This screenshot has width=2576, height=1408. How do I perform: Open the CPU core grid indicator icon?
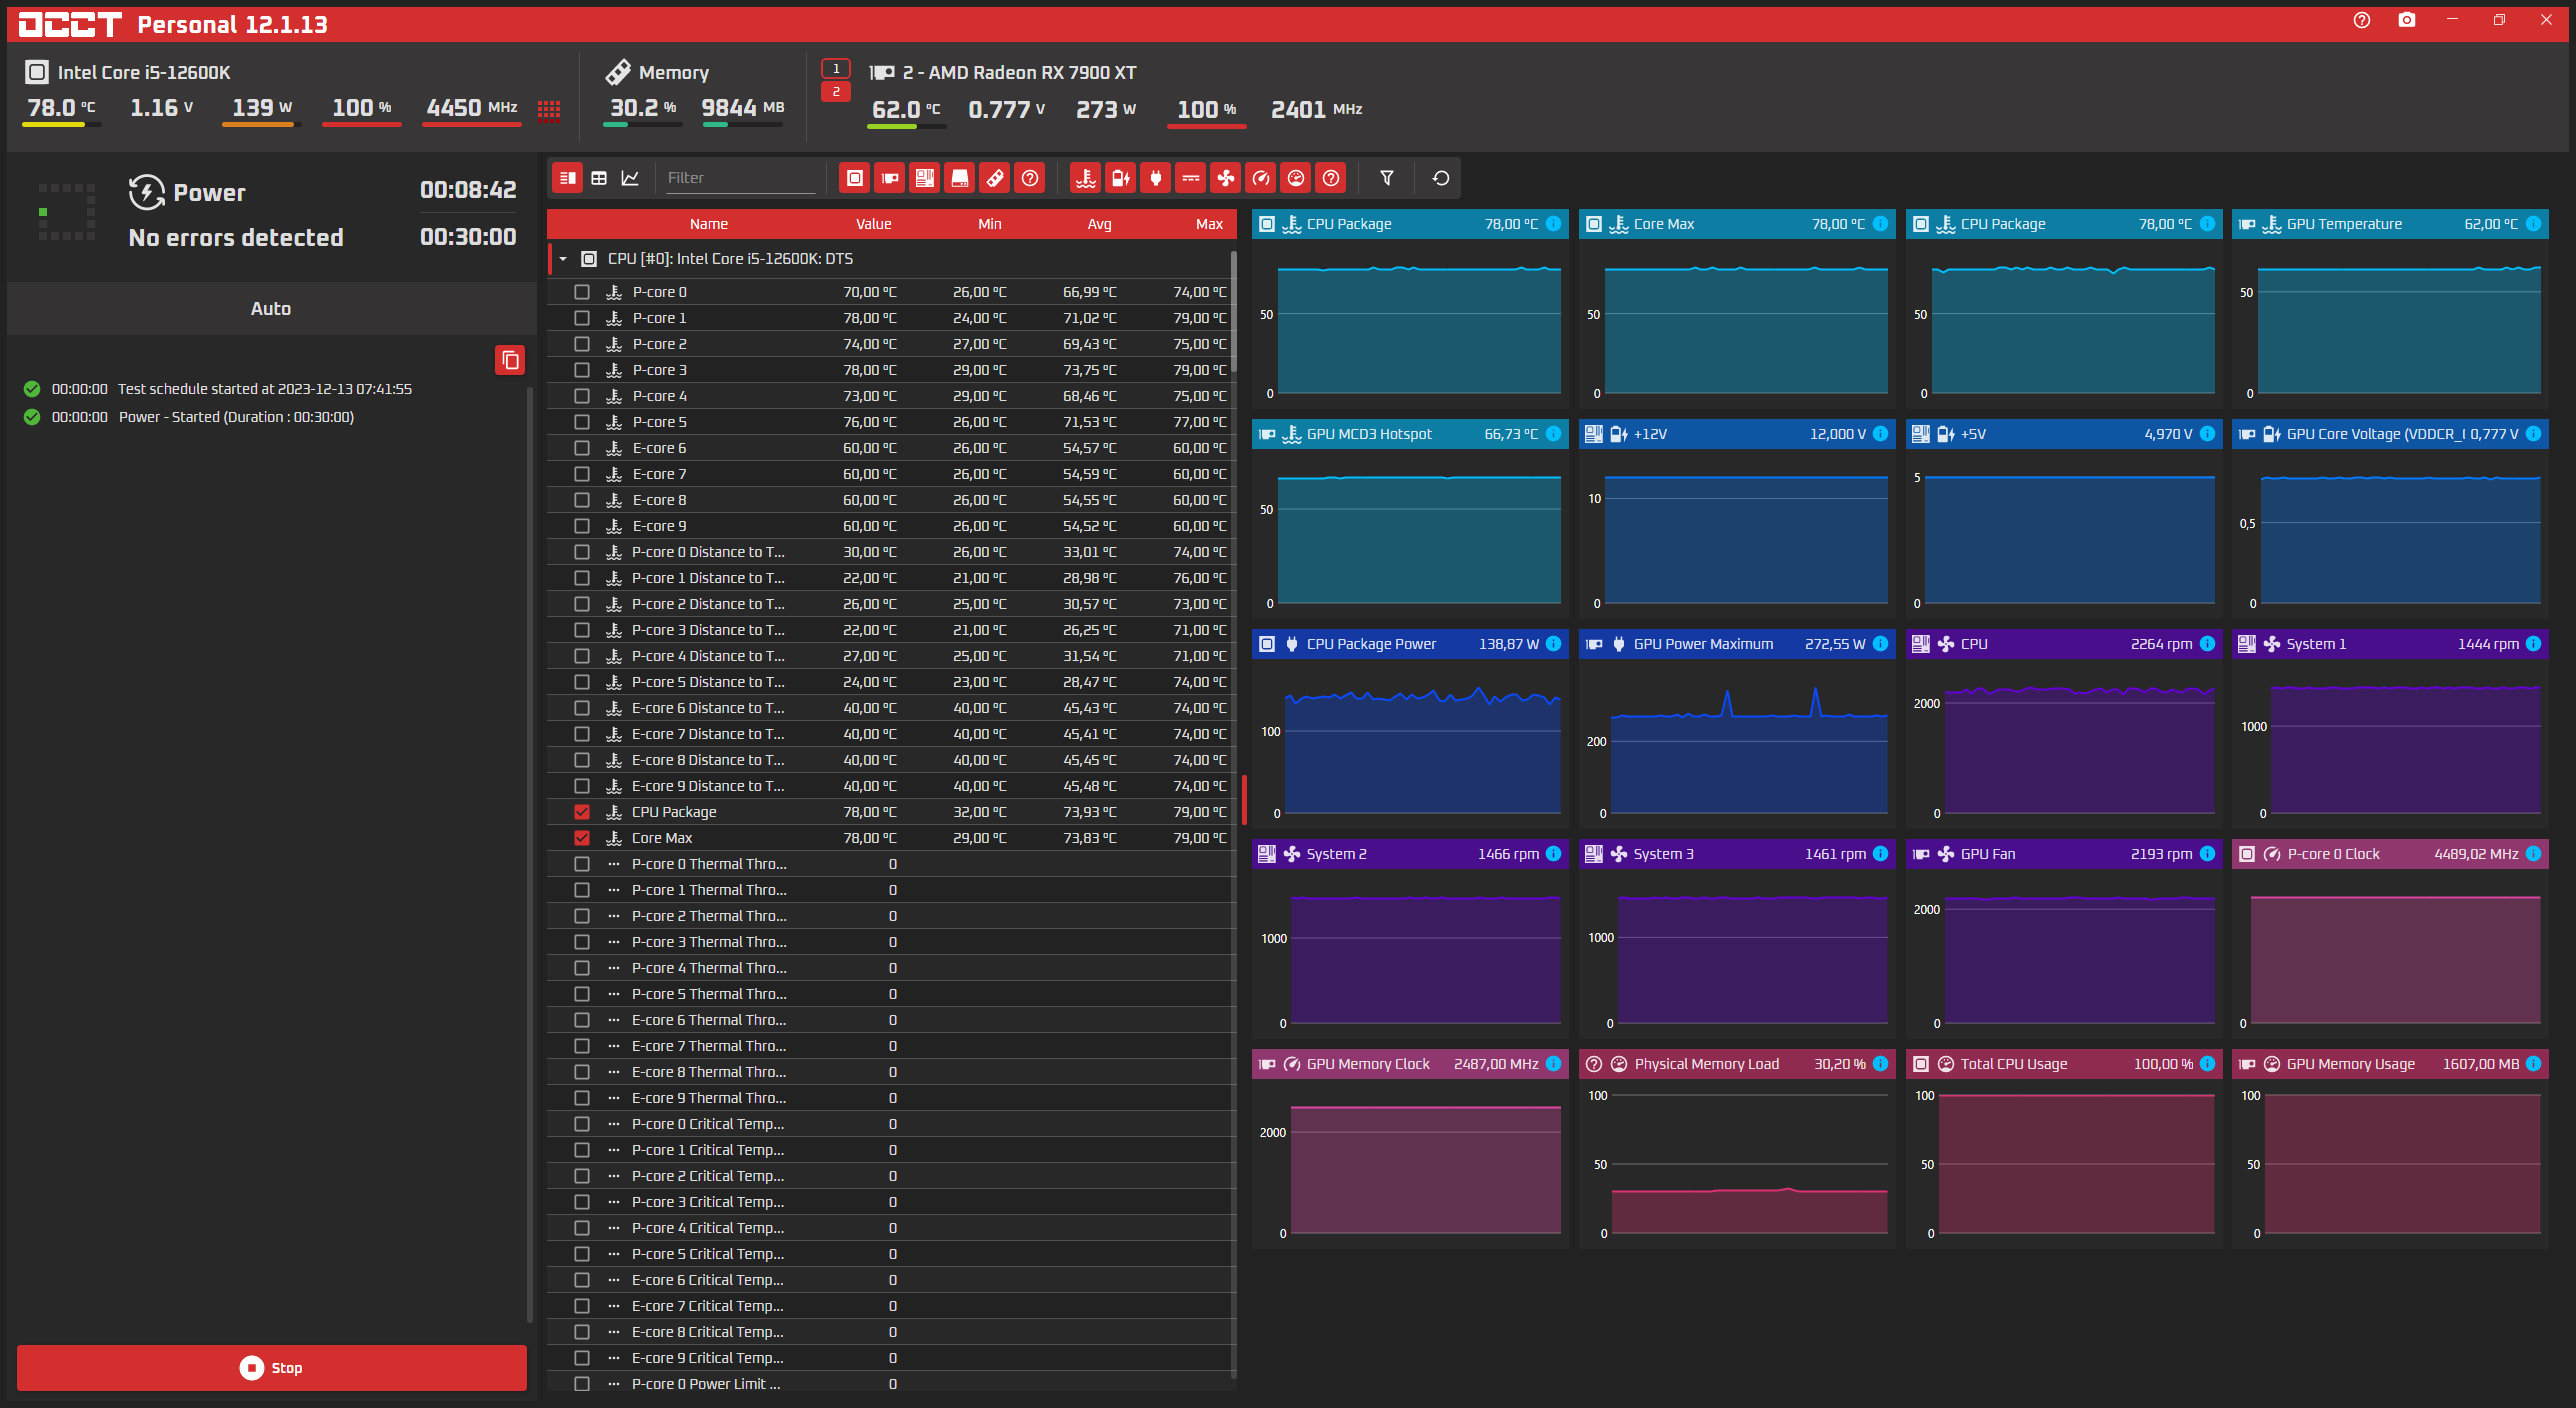pos(549,110)
